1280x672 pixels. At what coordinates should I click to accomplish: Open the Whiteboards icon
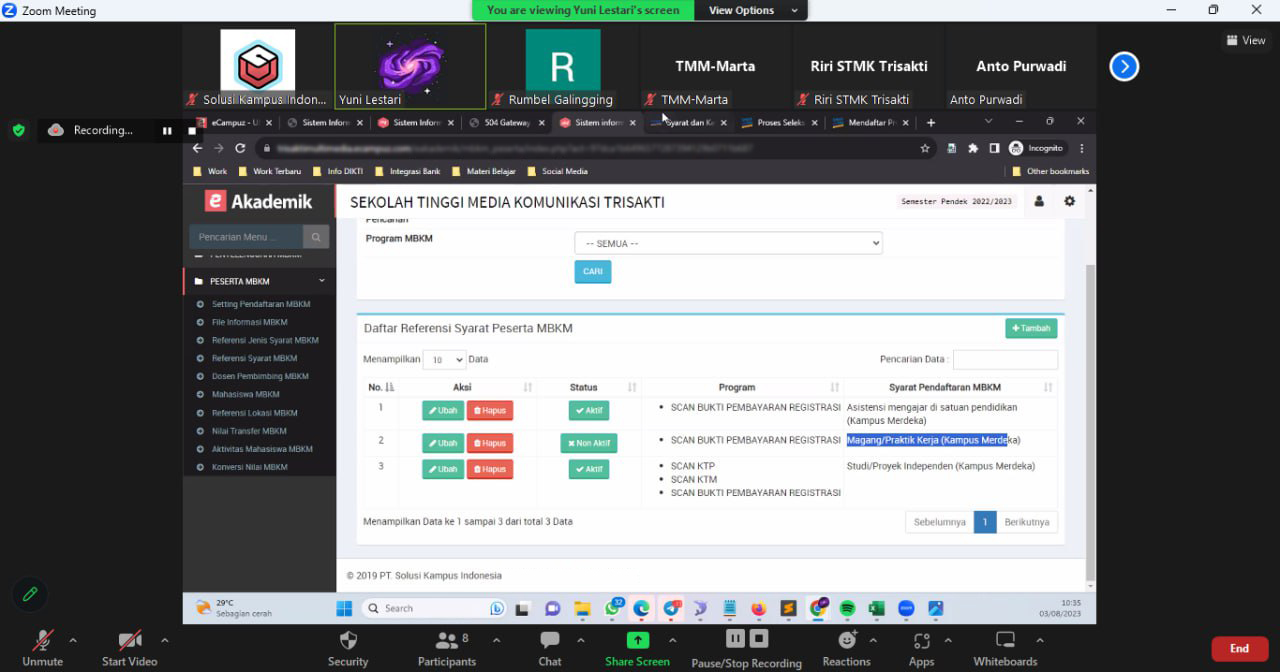click(1005, 640)
